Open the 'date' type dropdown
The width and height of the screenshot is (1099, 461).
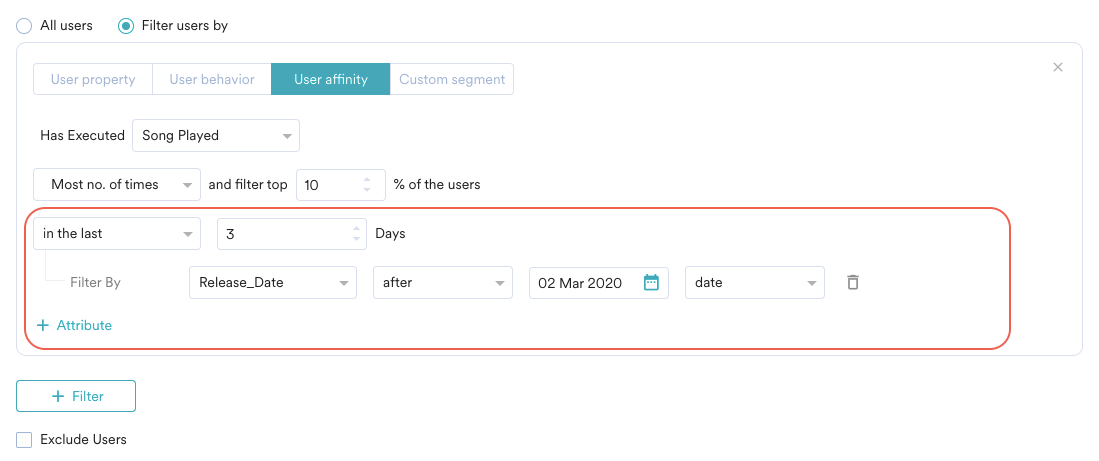(754, 283)
